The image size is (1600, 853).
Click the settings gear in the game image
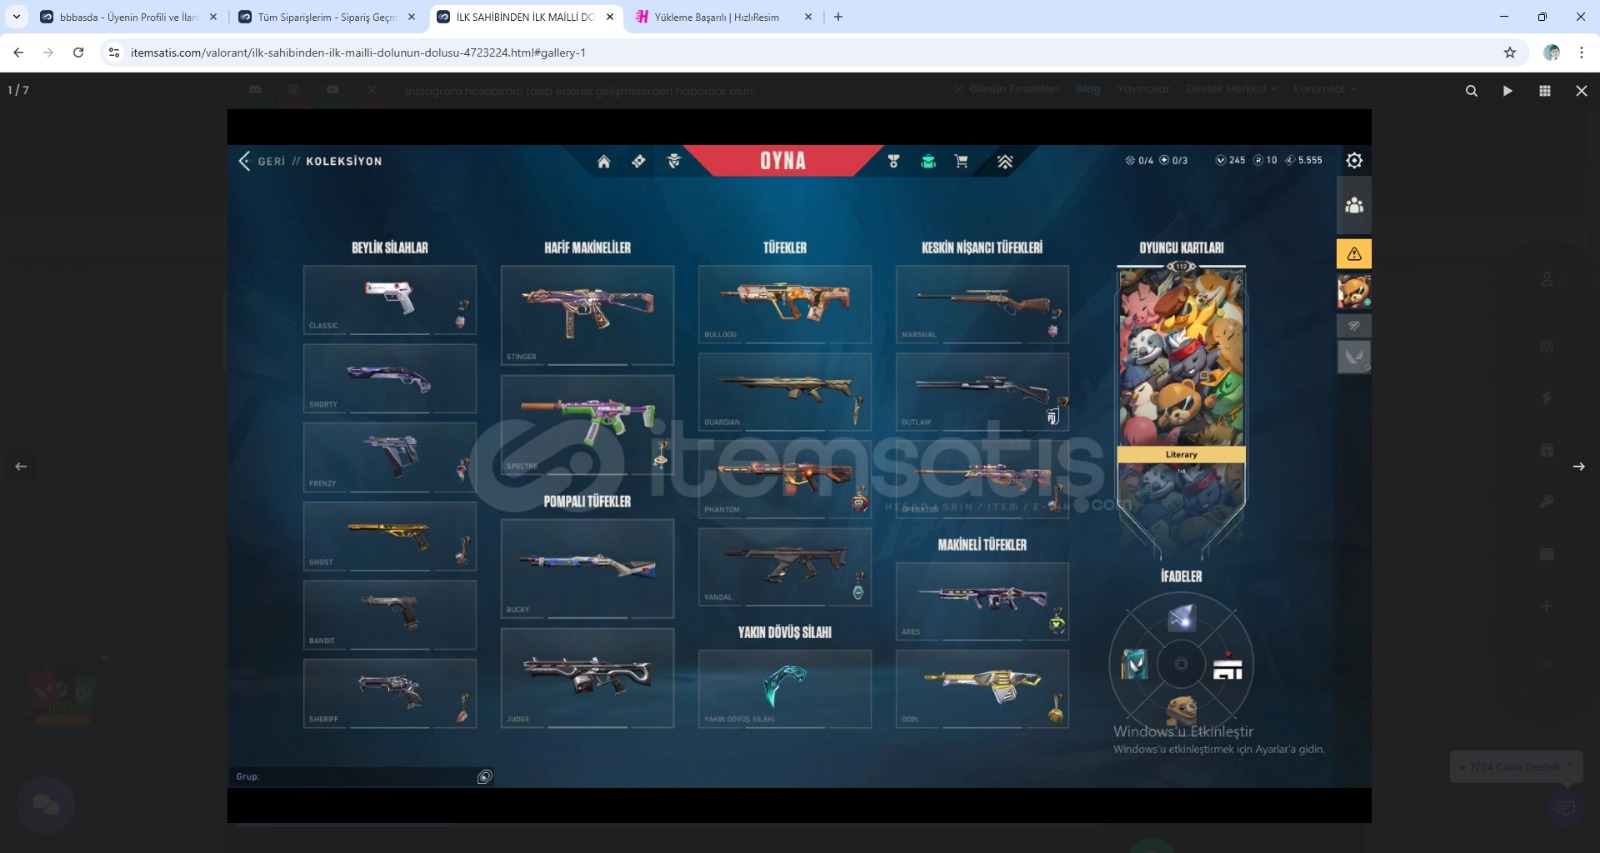point(1354,160)
